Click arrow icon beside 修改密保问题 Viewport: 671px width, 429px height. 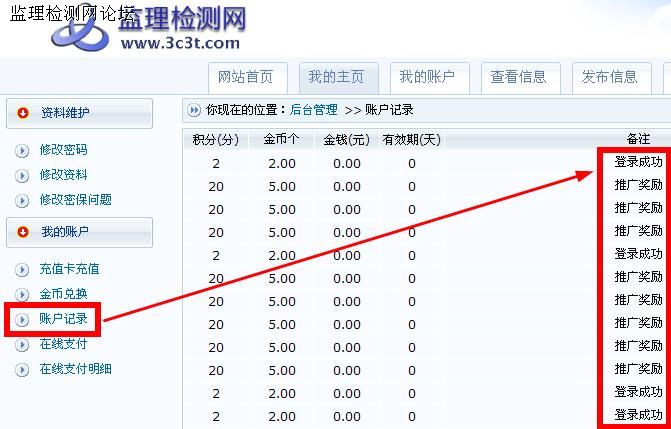pyautogui.click(x=22, y=201)
